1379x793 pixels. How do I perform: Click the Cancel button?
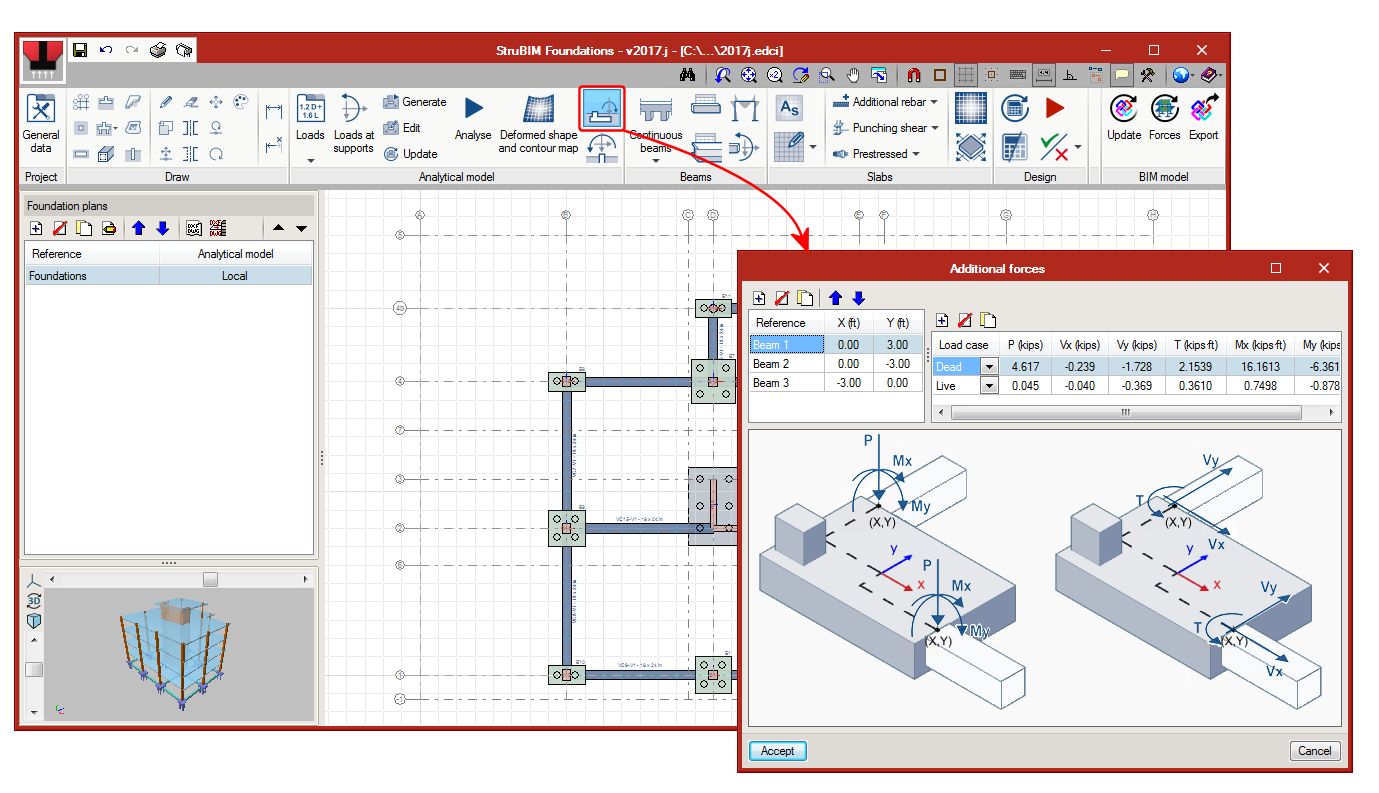point(1314,751)
